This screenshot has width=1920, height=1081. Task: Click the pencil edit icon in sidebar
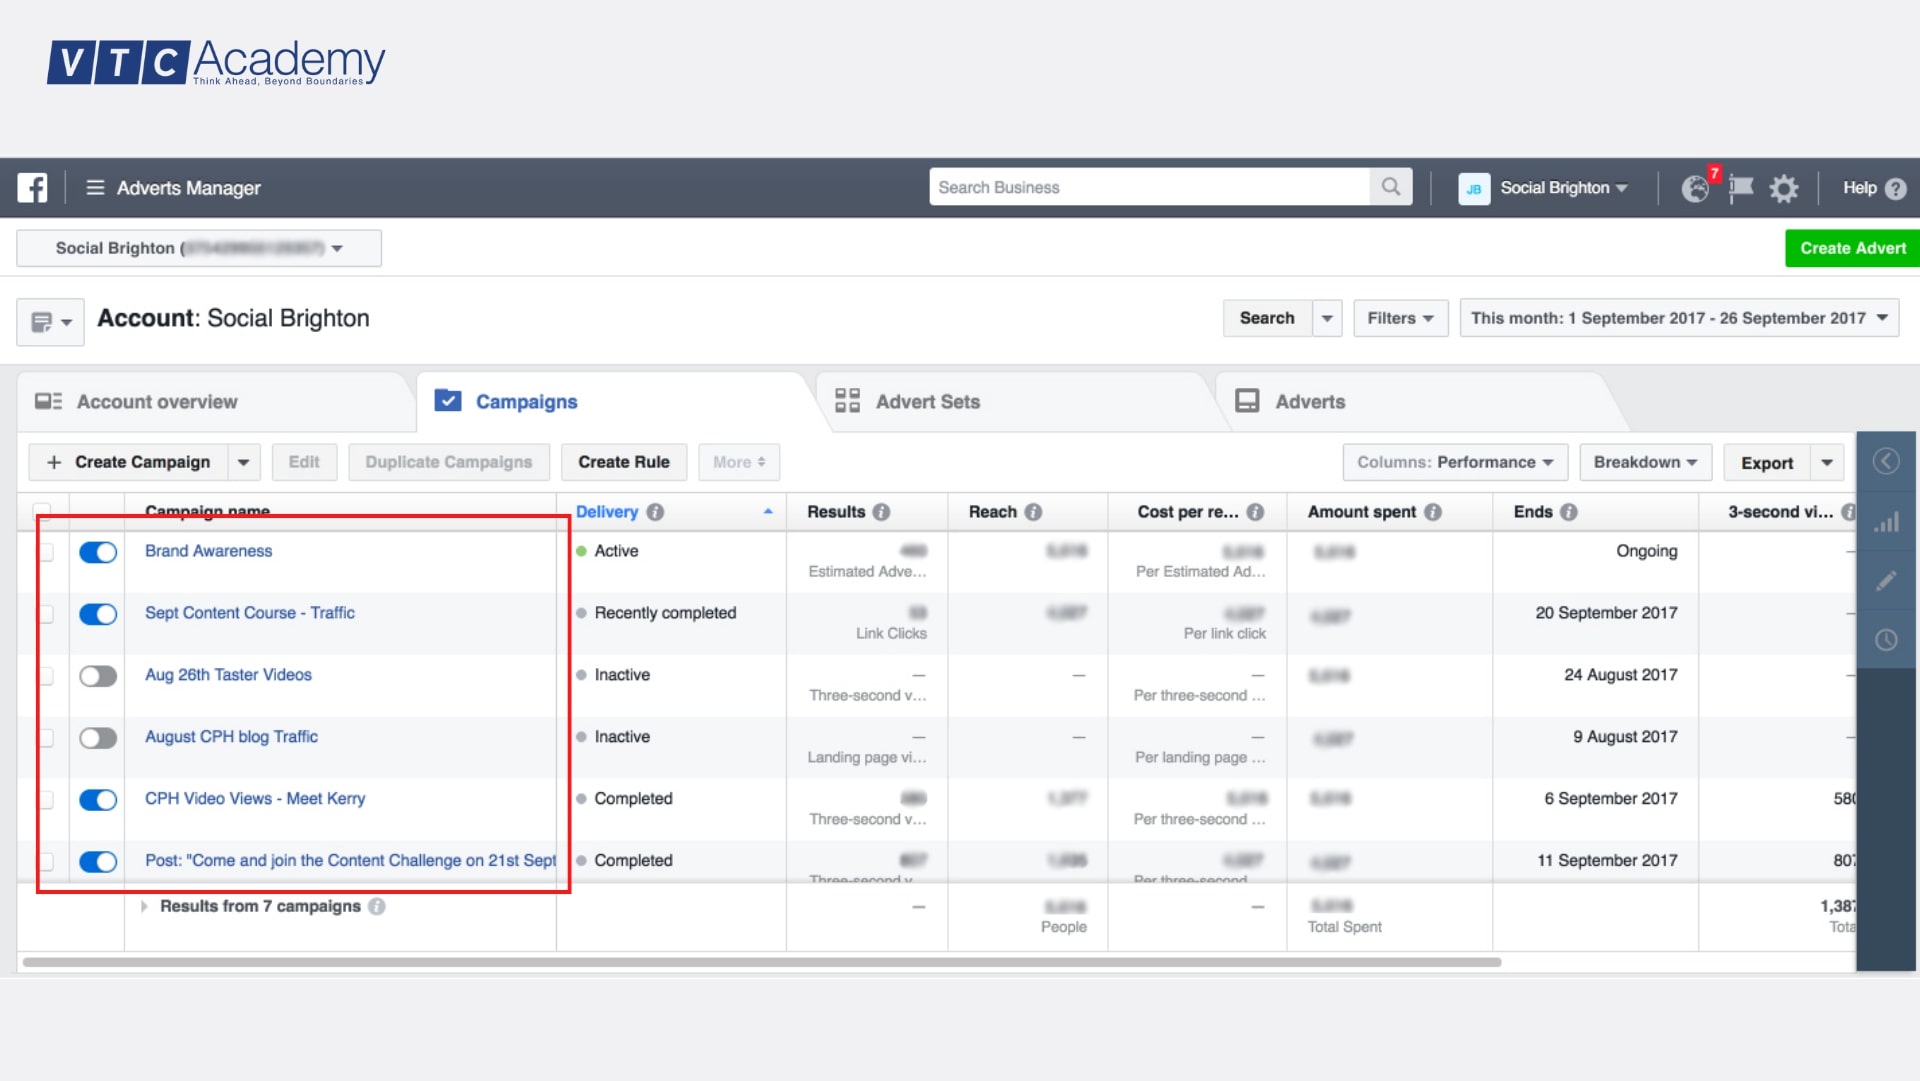(x=1886, y=581)
